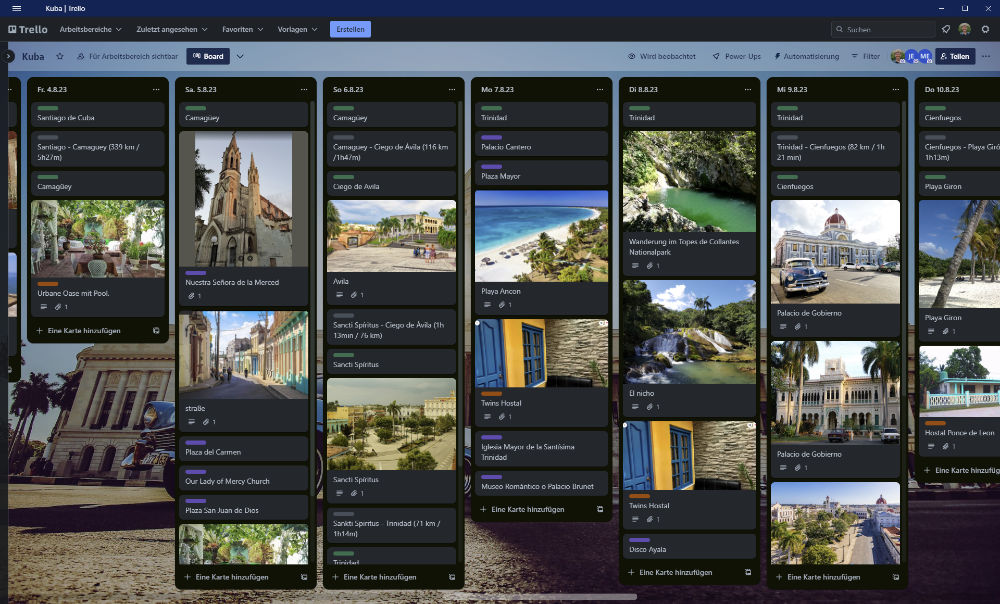Click the Erstellen button
This screenshot has height=604, width=1000.
(x=350, y=29)
